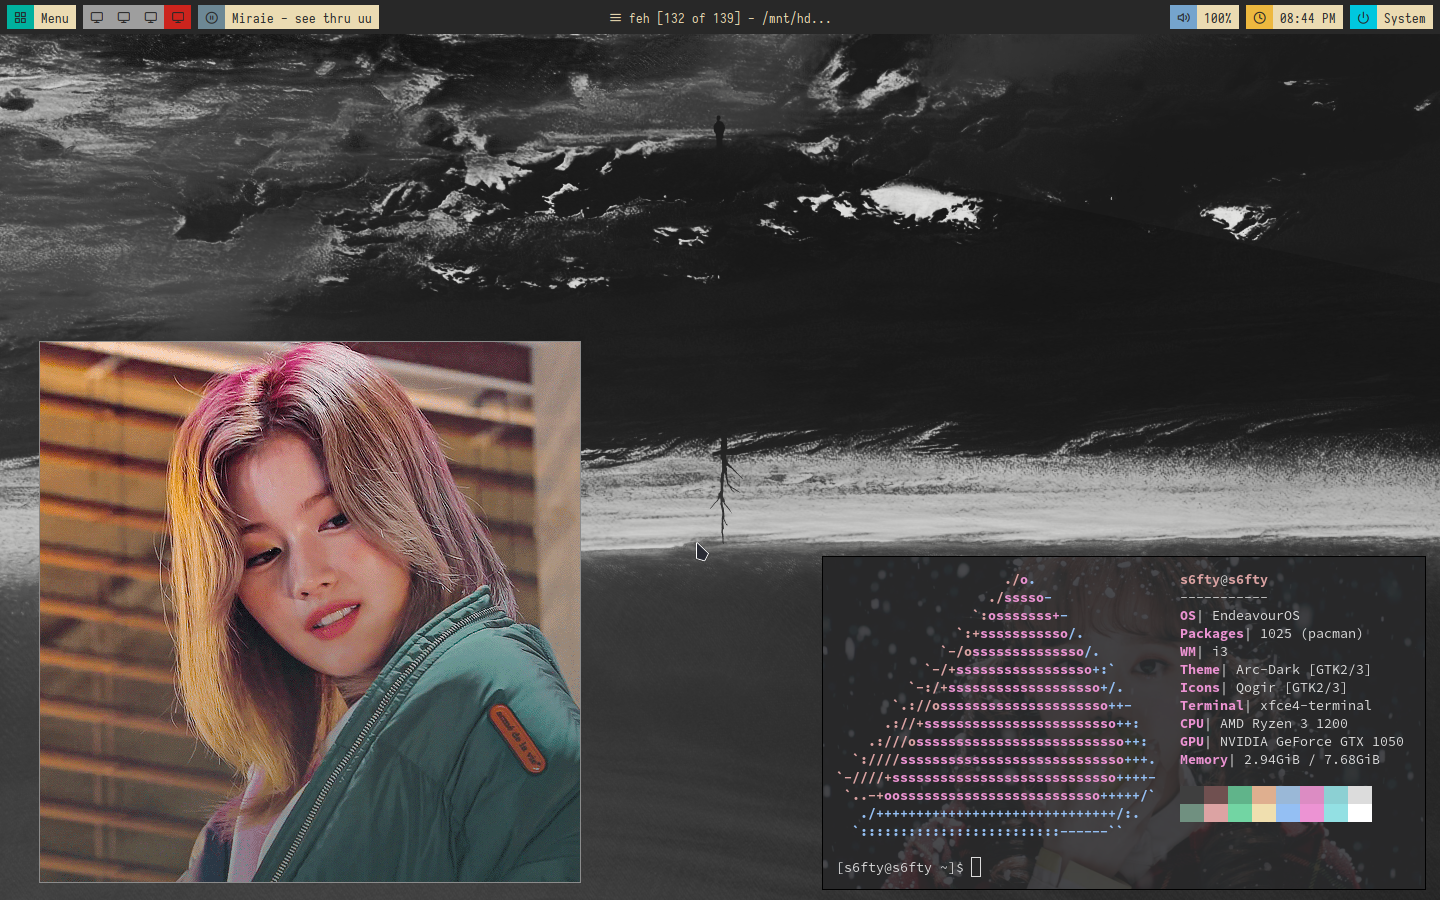Switch to the second workspace monitor icon
Image resolution: width=1440 pixels, height=900 pixels.
pyautogui.click(x=124, y=17)
